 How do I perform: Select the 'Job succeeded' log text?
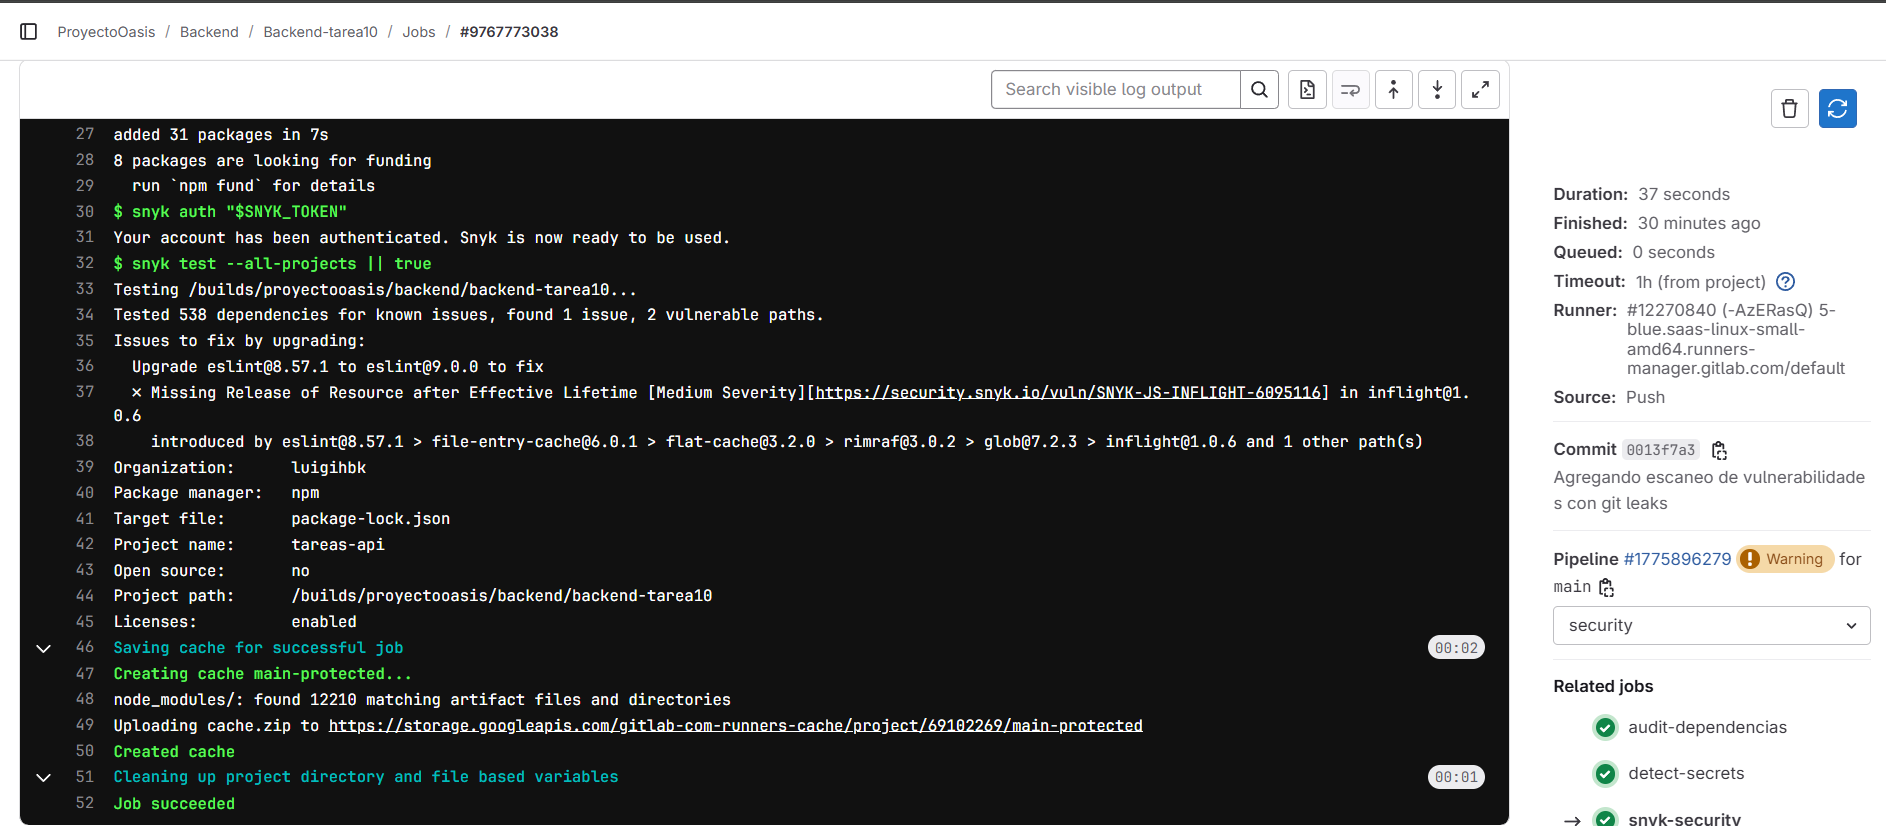174,804
